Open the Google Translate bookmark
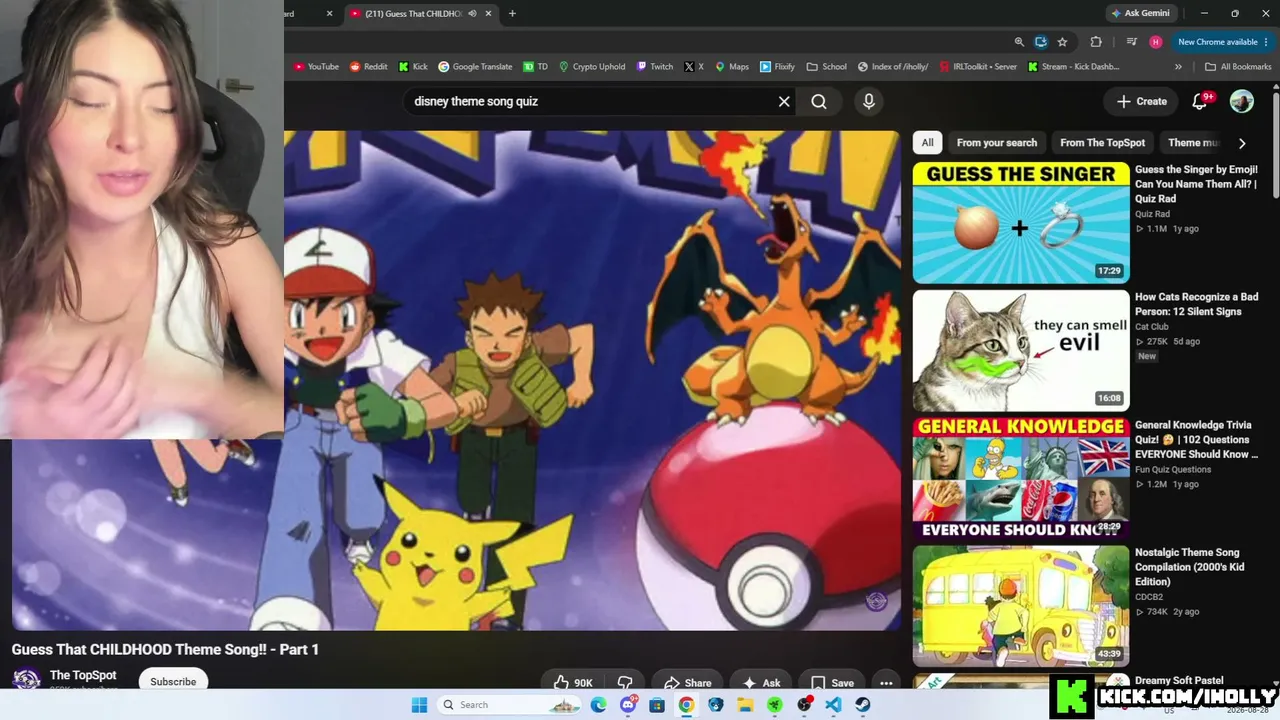The width and height of the screenshot is (1280, 720). 475,67
